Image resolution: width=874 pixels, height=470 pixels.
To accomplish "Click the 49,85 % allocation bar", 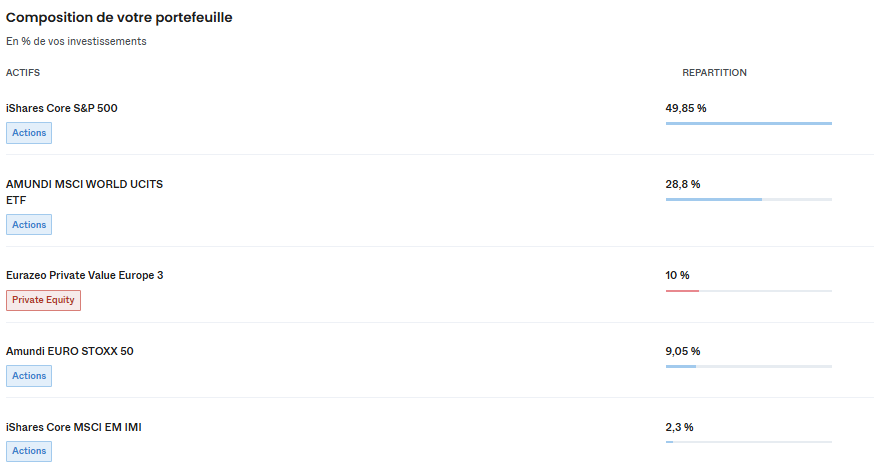I will pyautogui.click(x=749, y=123).
